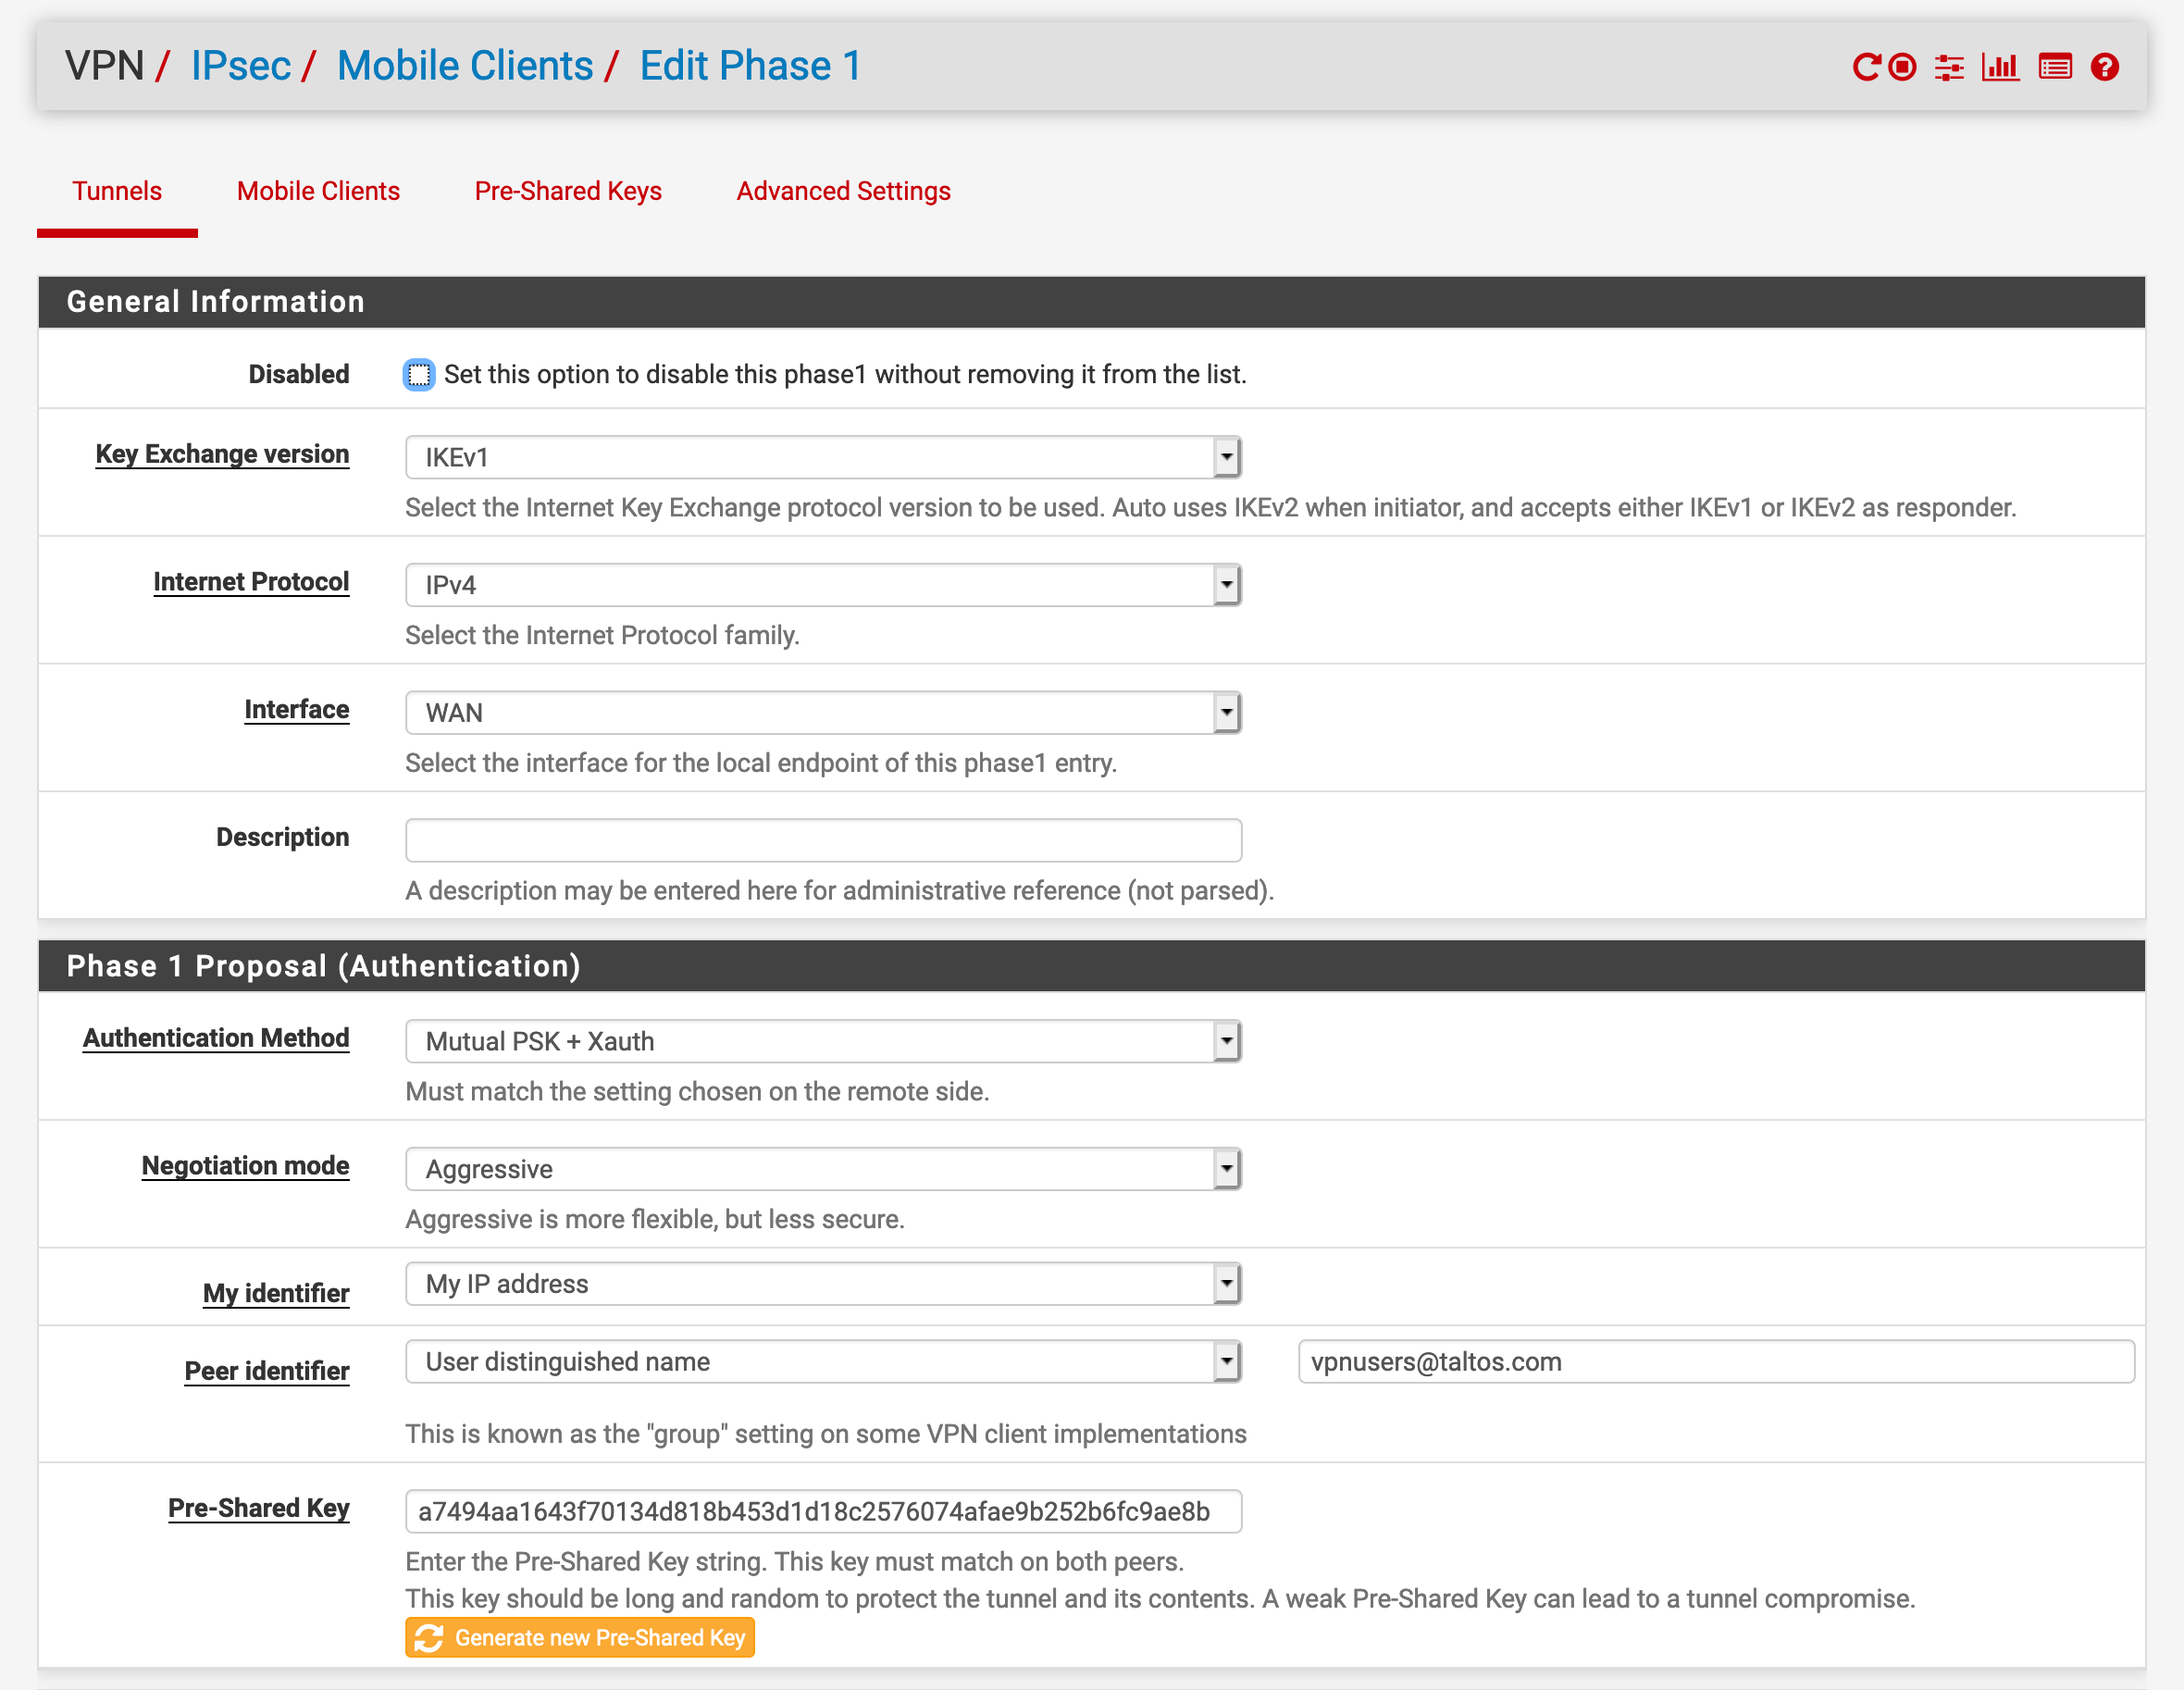The width and height of the screenshot is (2184, 1690).
Task: Open Interface dropdown showing WAN
Action: 823,713
